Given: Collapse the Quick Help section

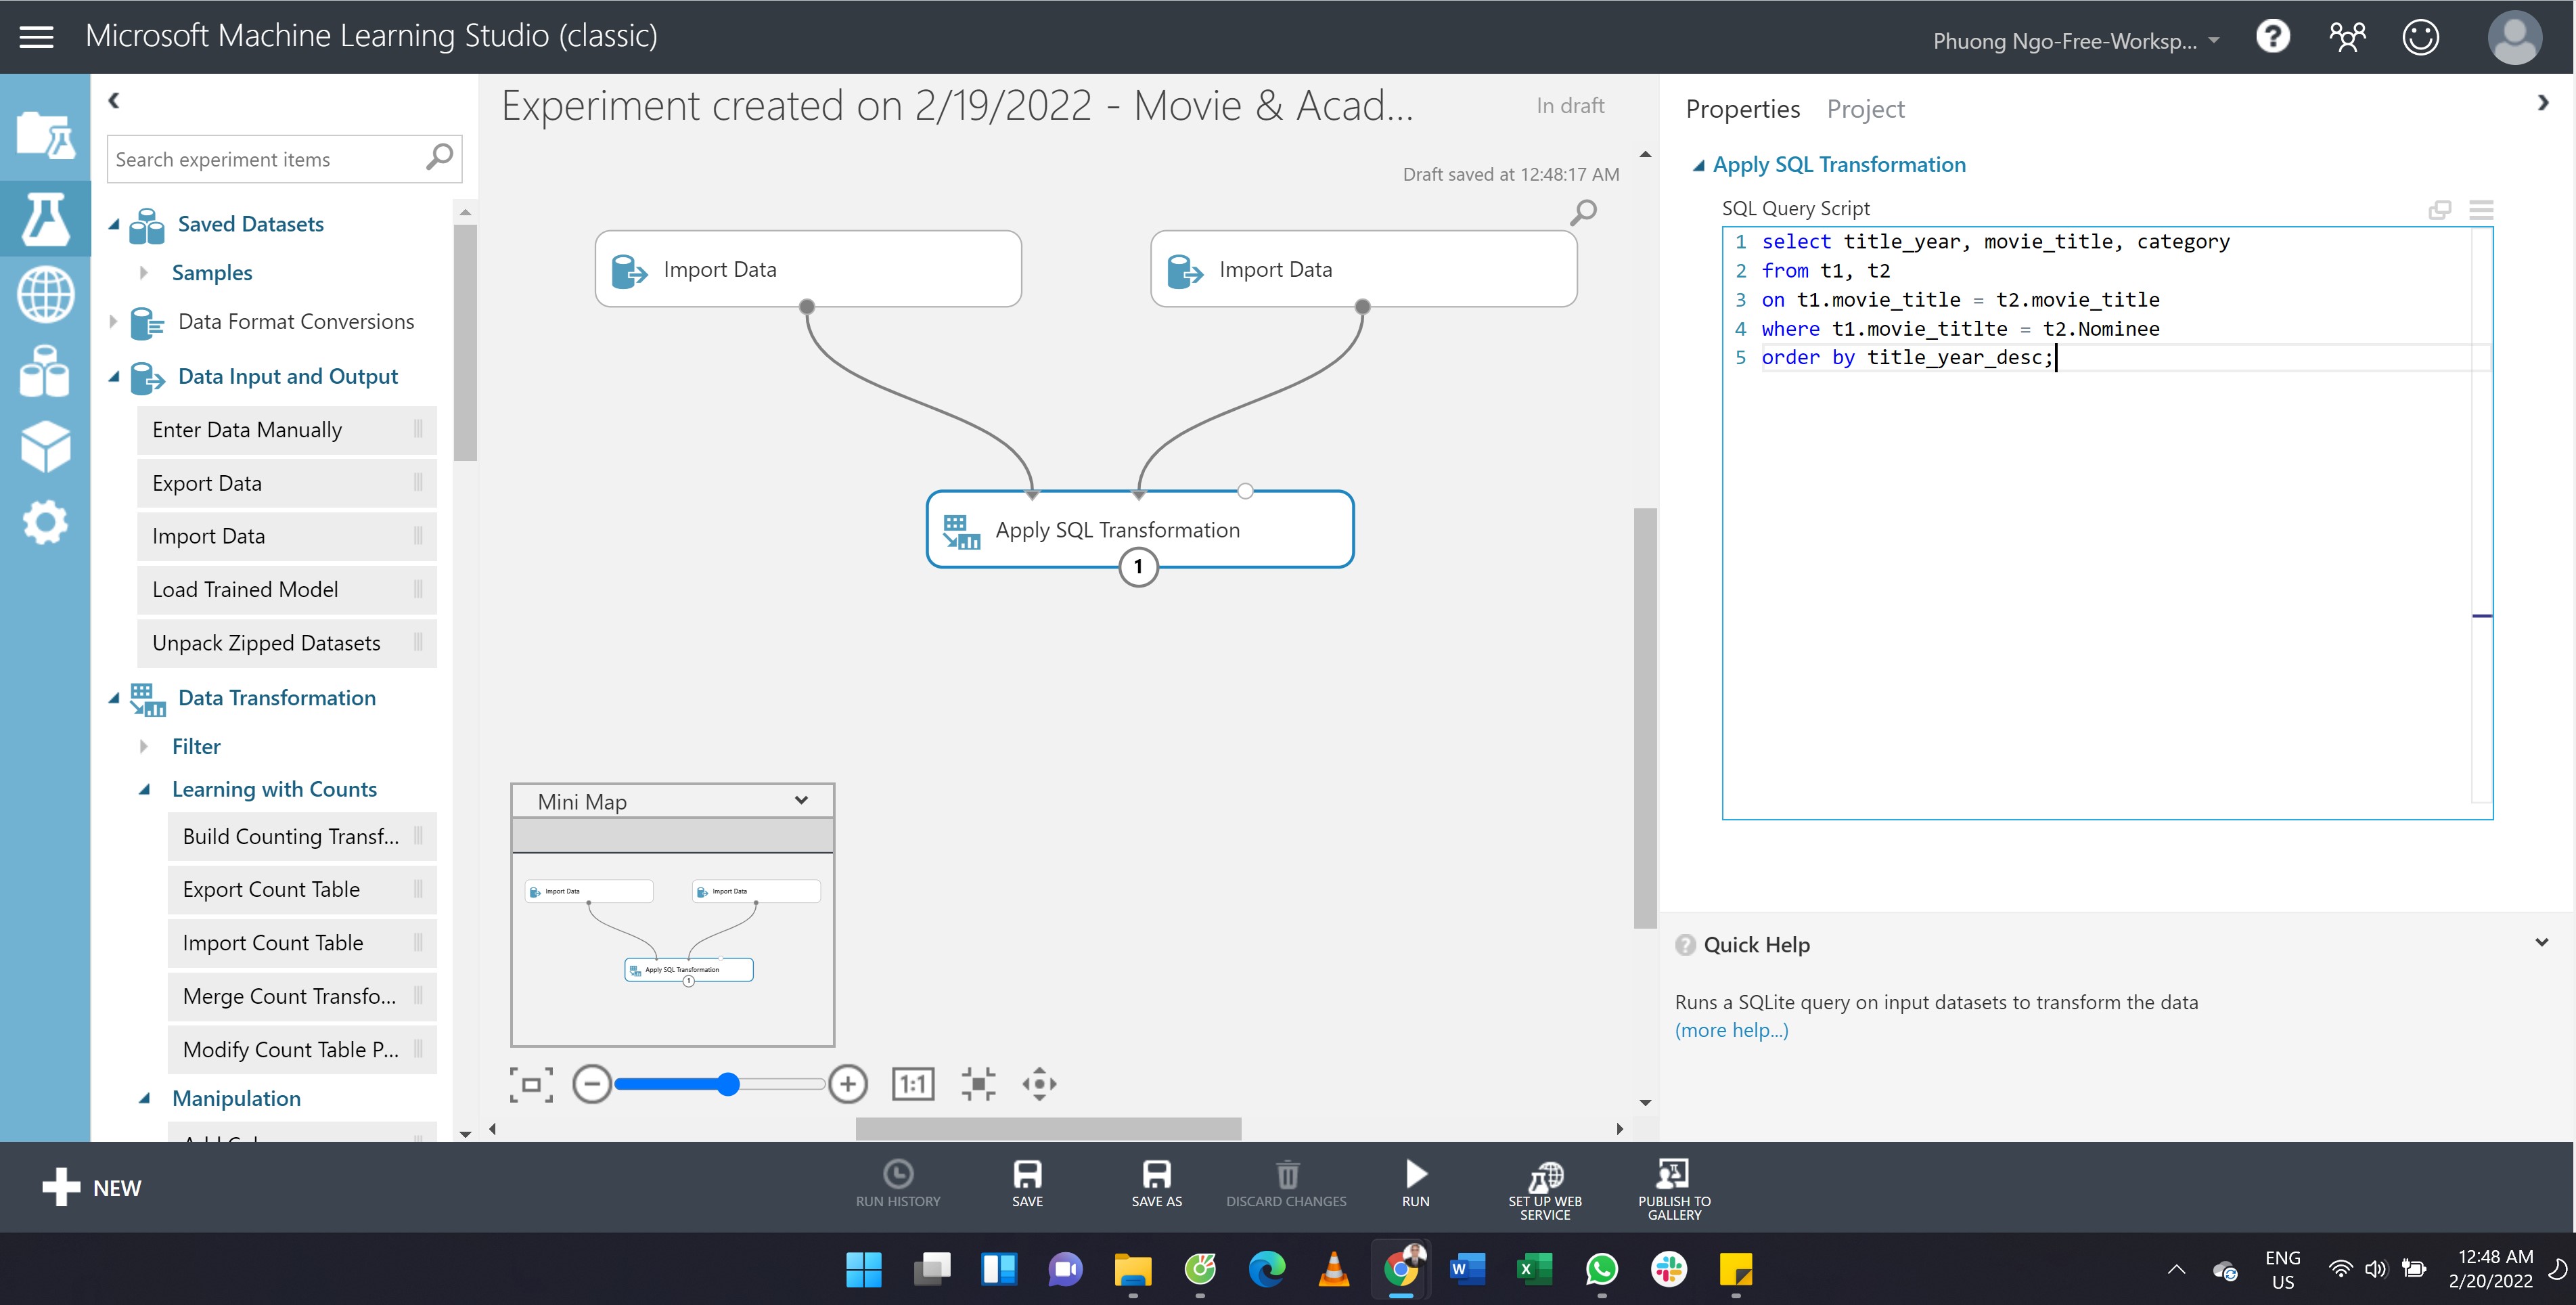Looking at the screenshot, I should [x=2541, y=943].
